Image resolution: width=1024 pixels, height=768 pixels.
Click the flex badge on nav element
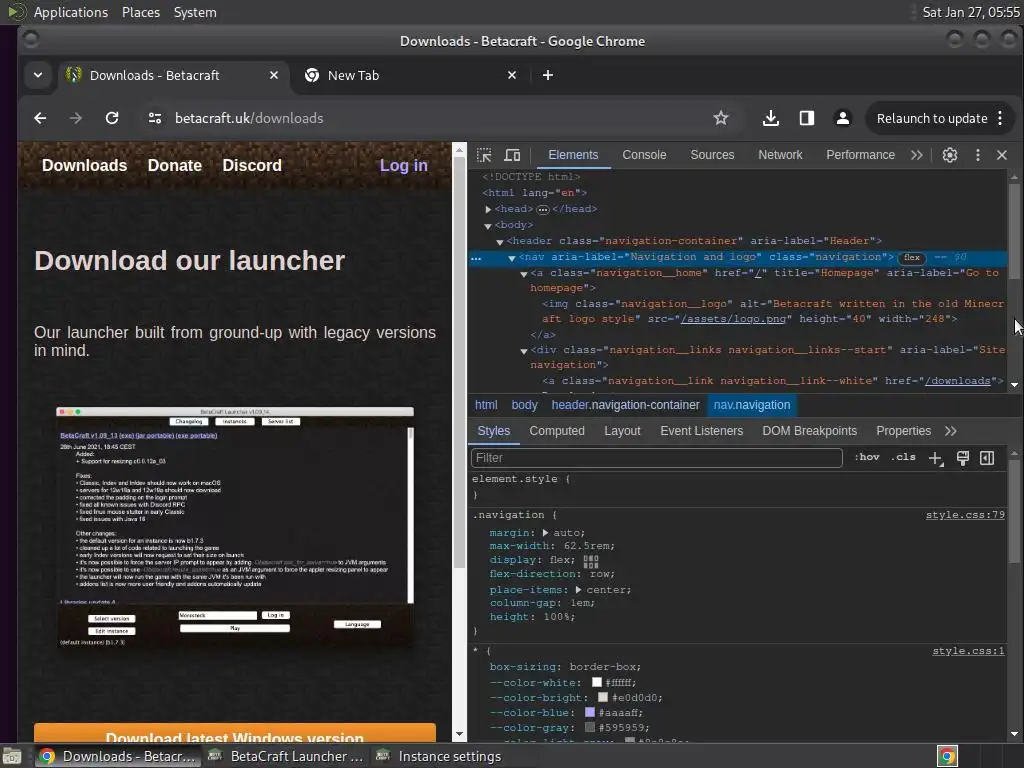click(912, 257)
